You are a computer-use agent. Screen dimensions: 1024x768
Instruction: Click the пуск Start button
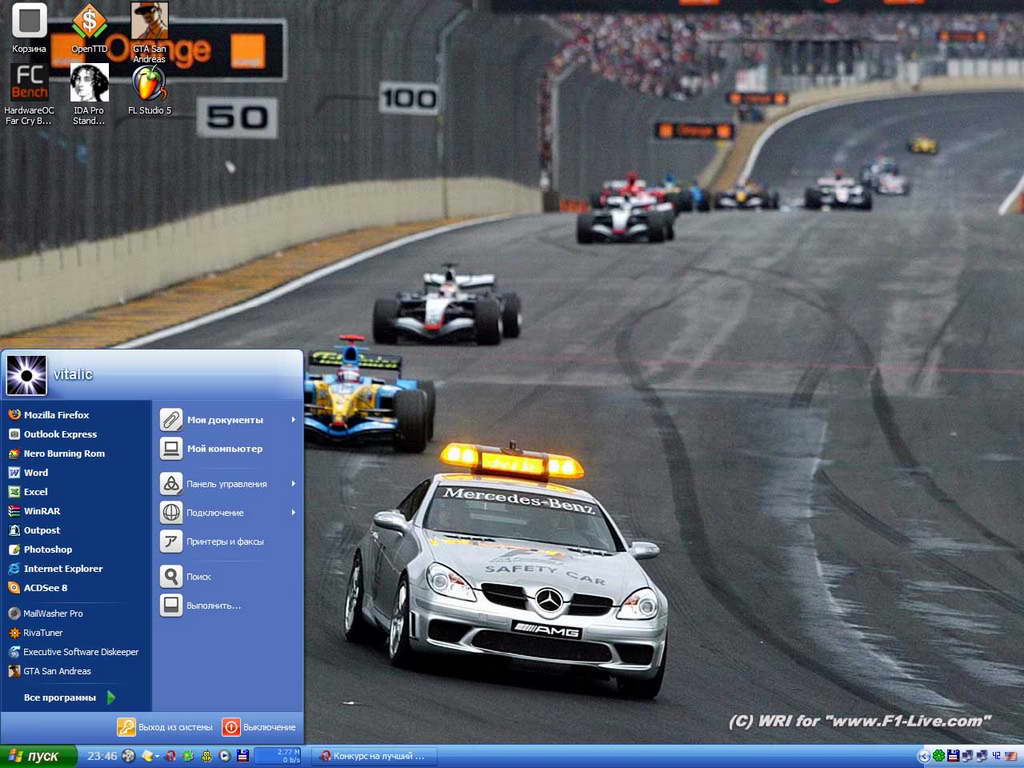point(38,756)
